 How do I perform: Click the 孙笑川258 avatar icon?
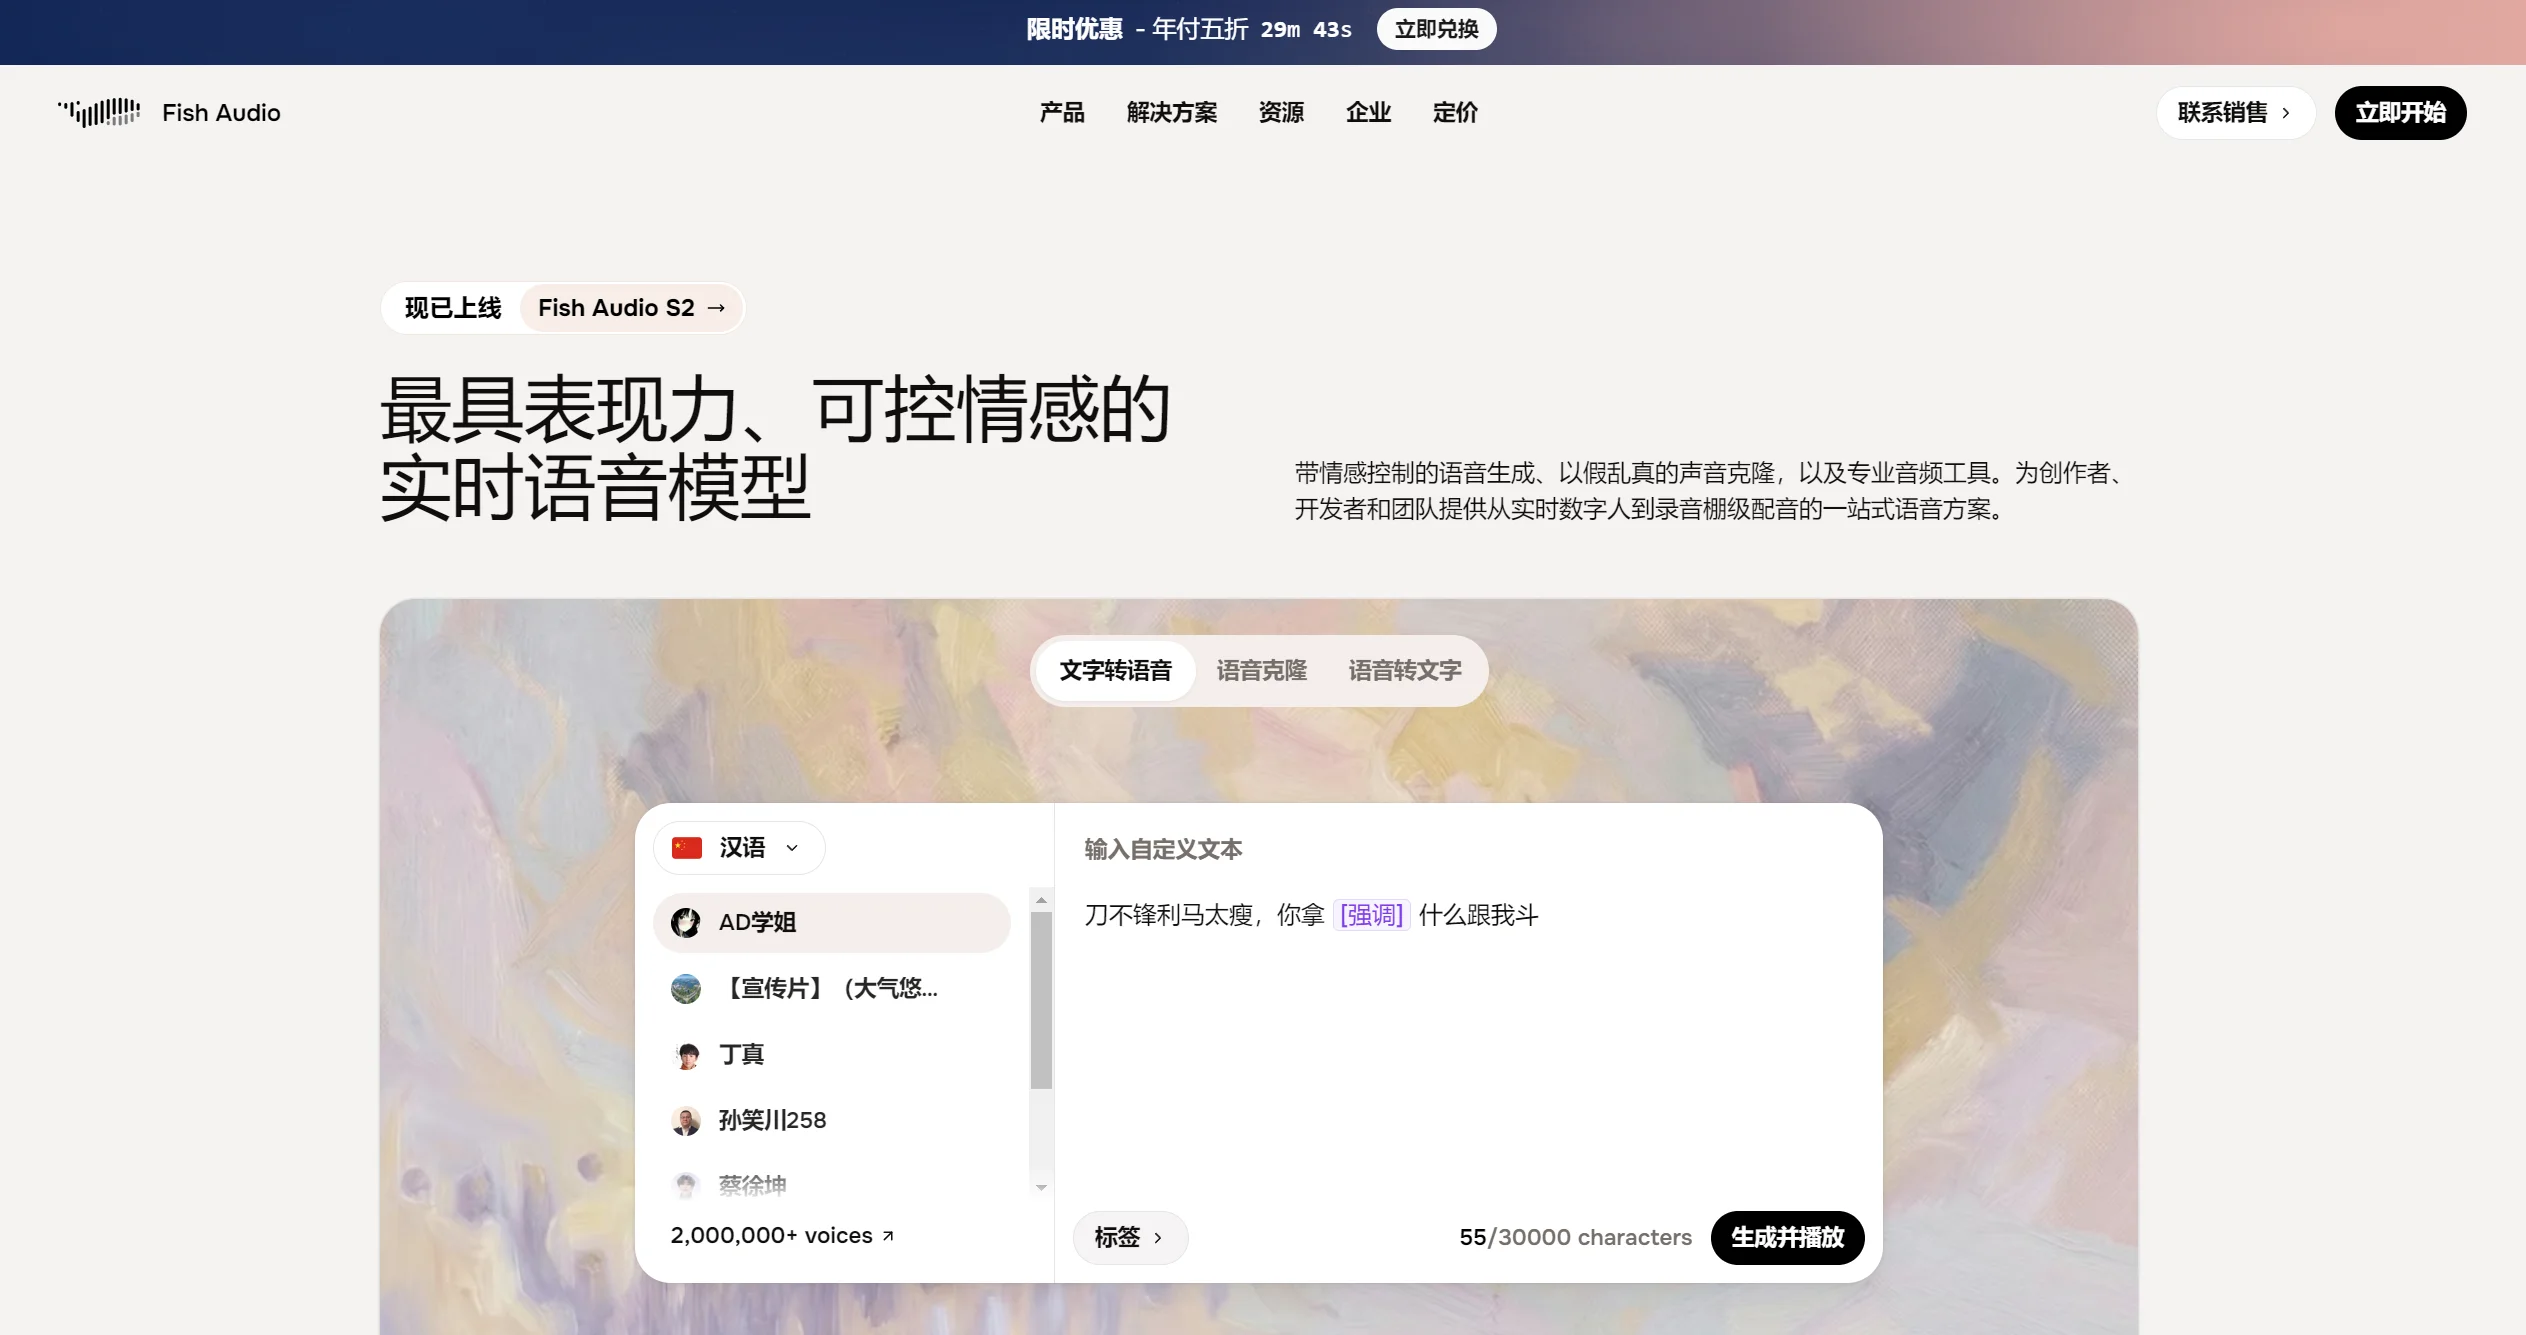[x=686, y=1121]
